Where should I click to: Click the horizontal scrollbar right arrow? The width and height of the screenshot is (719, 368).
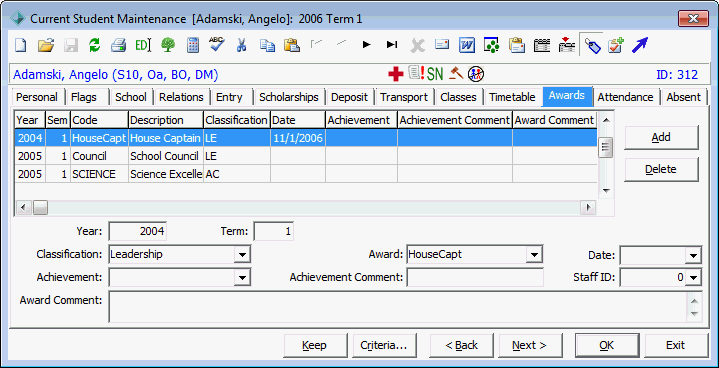click(x=588, y=208)
